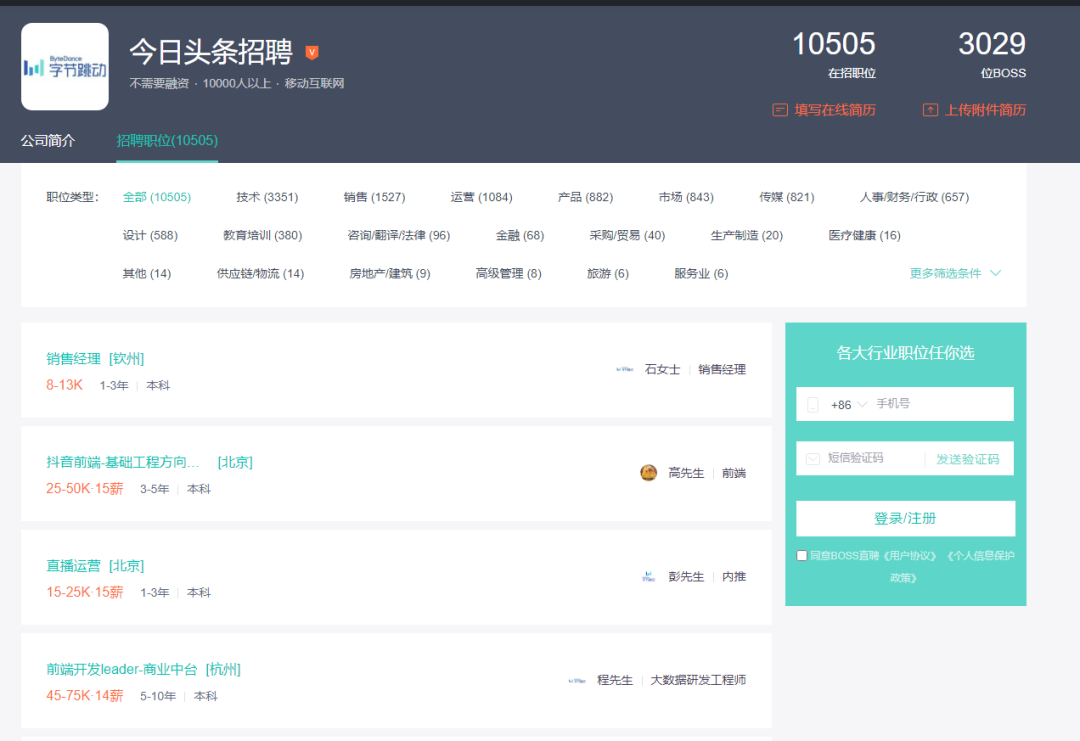This screenshot has width=1080, height=741.
Task: Filter by 设计 (588) job type
Action: 150,236
